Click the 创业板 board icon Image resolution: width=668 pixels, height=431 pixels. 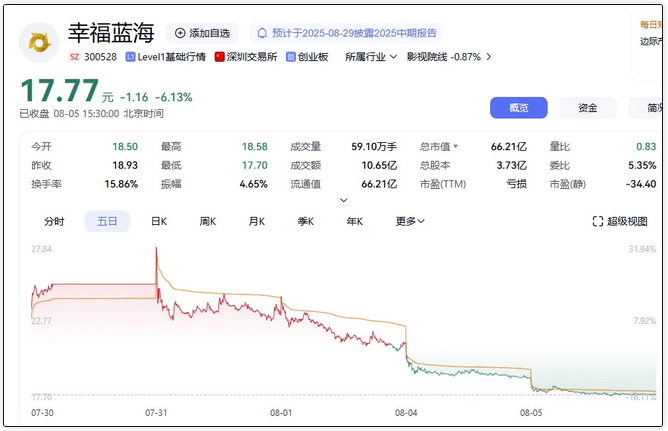tap(291, 57)
